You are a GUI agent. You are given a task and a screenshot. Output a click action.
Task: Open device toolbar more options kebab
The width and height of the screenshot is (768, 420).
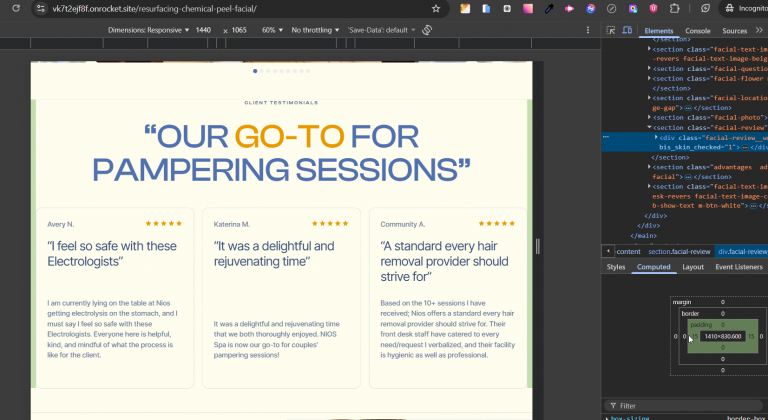pyautogui.click(x=588, y=30)
